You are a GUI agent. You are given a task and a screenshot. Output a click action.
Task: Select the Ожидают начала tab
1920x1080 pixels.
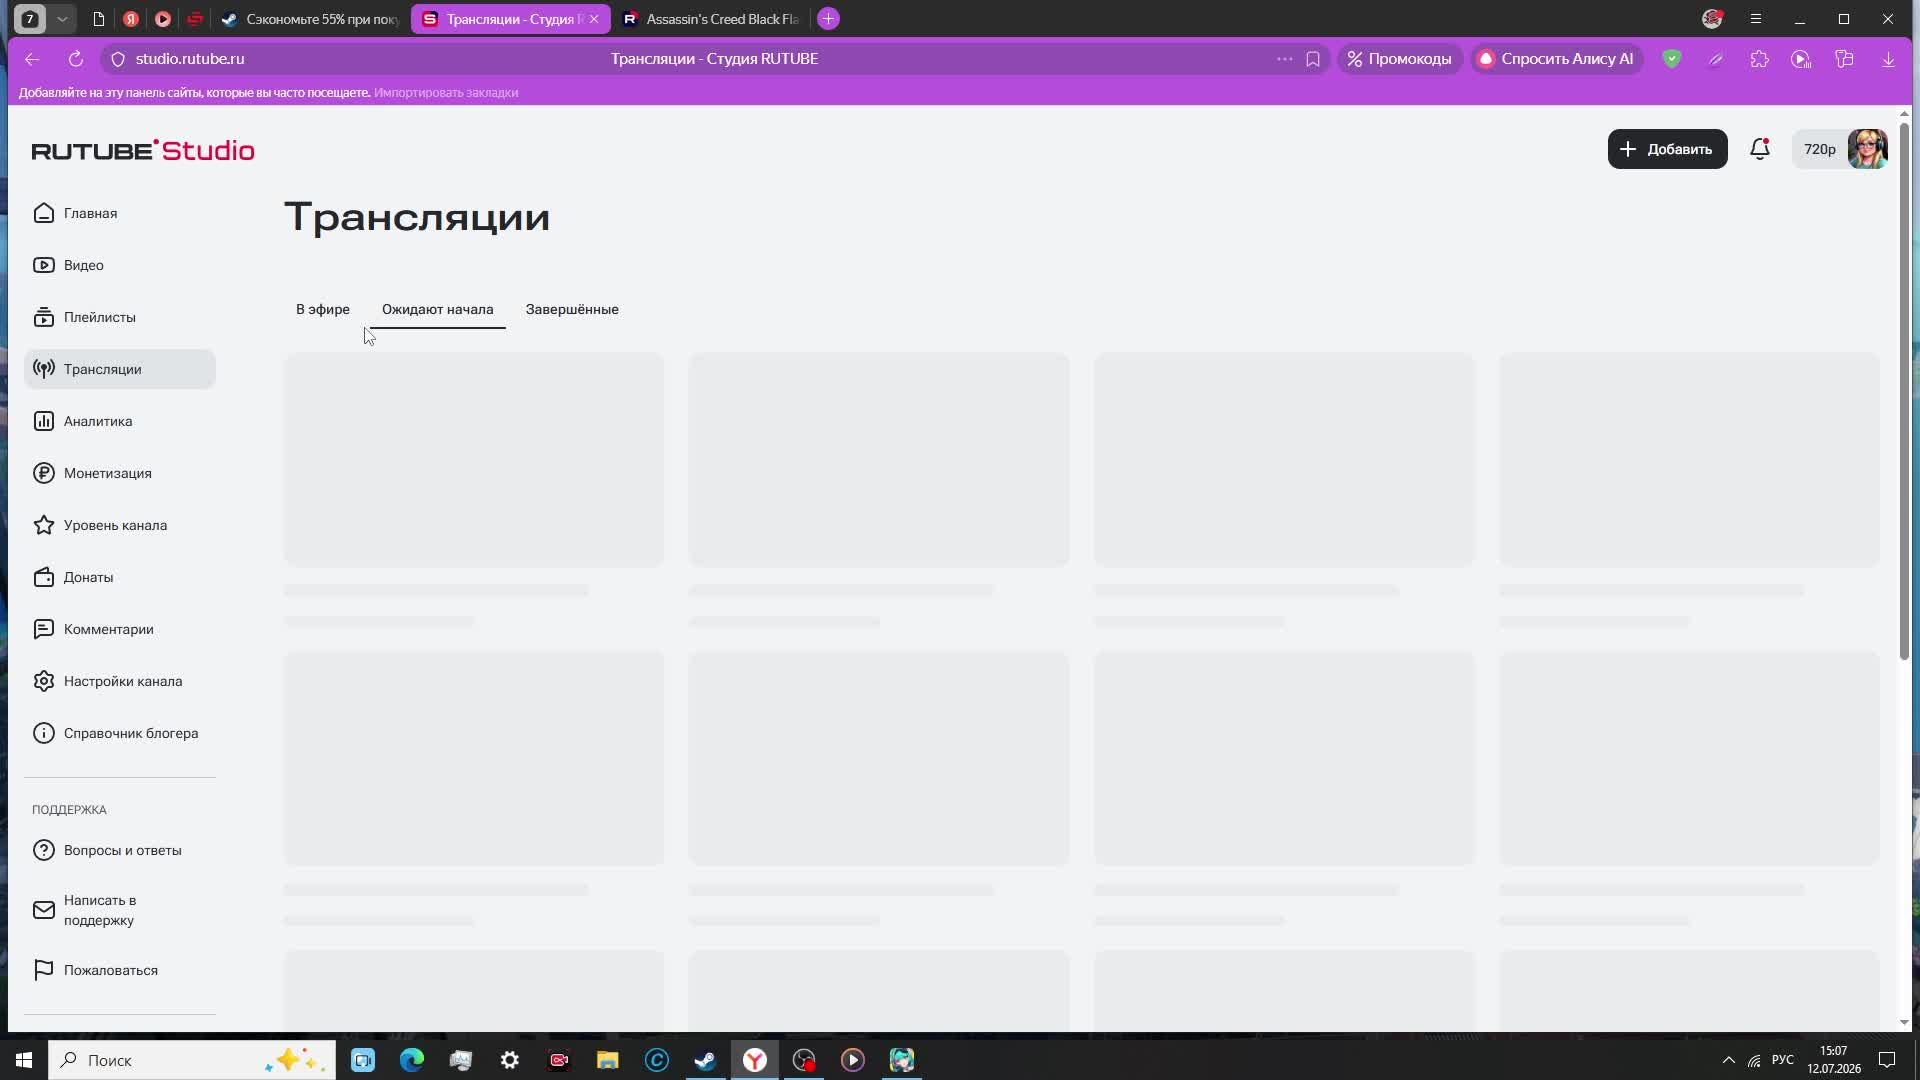(x=437, y=309)
